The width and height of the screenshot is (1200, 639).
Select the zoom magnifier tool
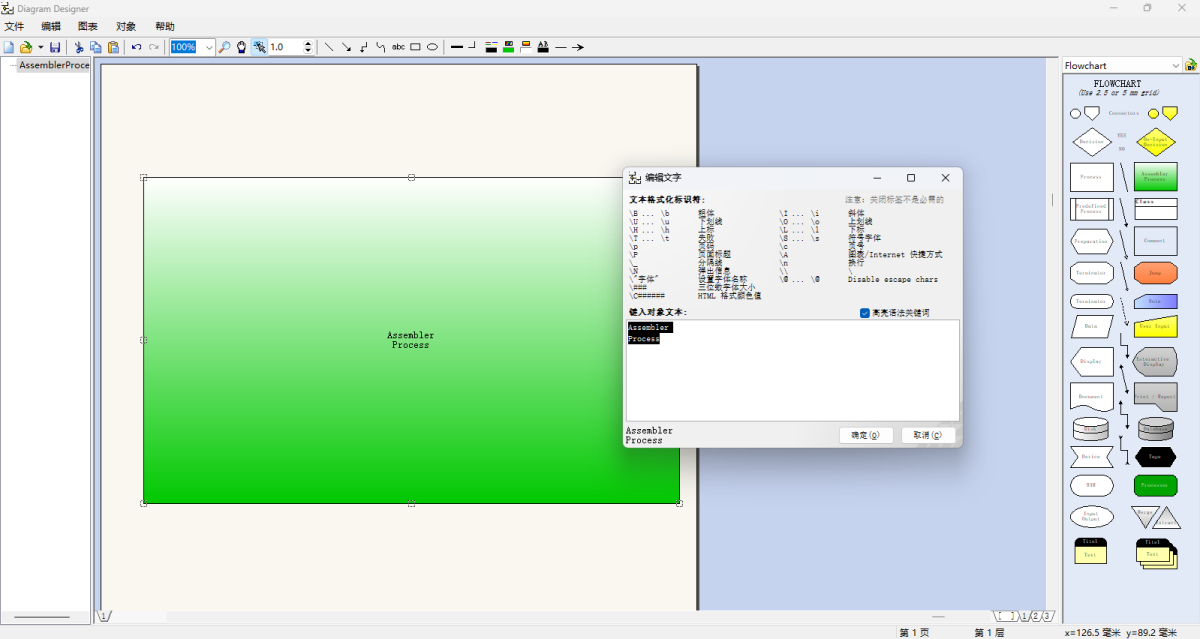tap(225, 47)
